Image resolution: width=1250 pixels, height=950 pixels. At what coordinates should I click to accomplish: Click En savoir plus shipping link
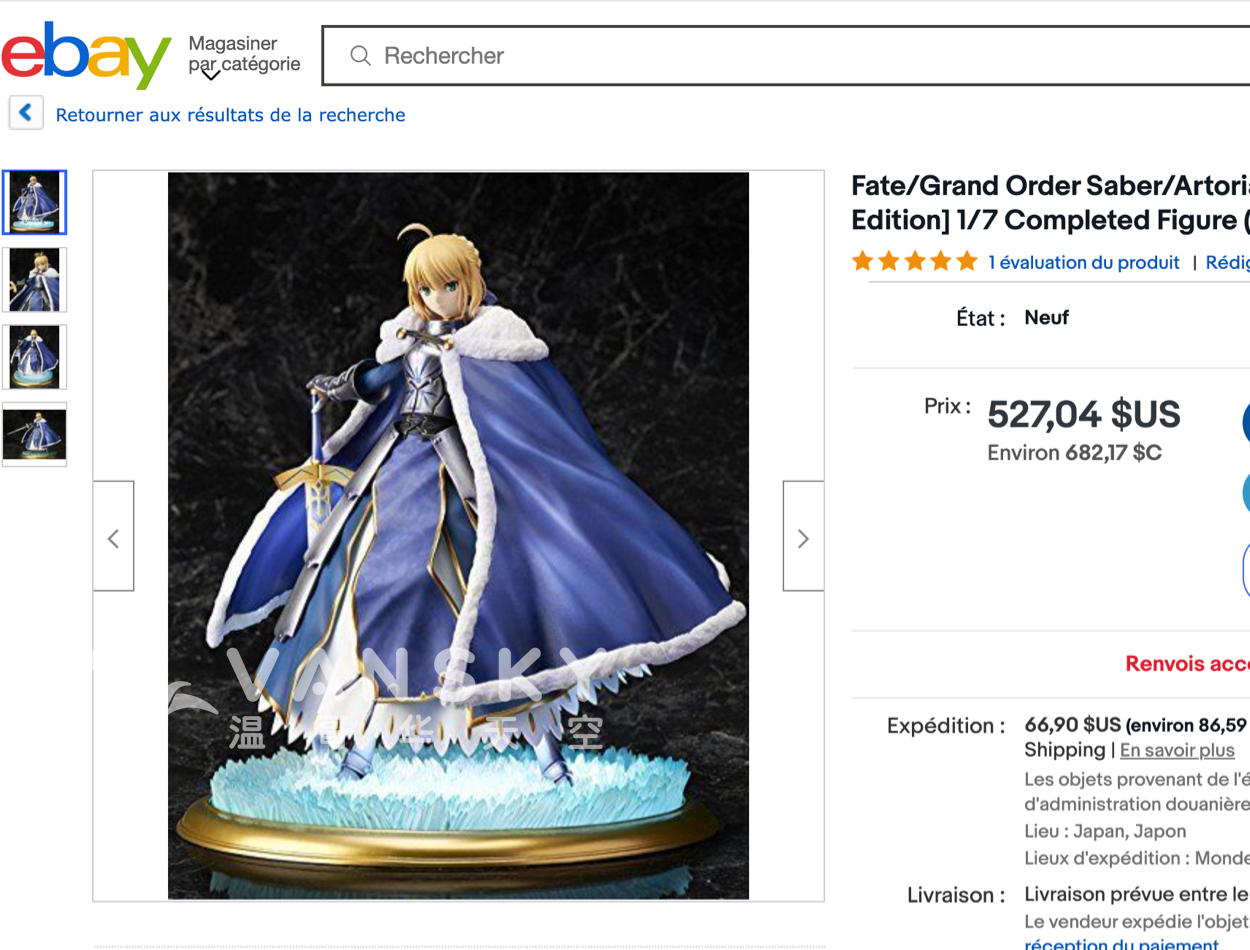[1177, 750]
